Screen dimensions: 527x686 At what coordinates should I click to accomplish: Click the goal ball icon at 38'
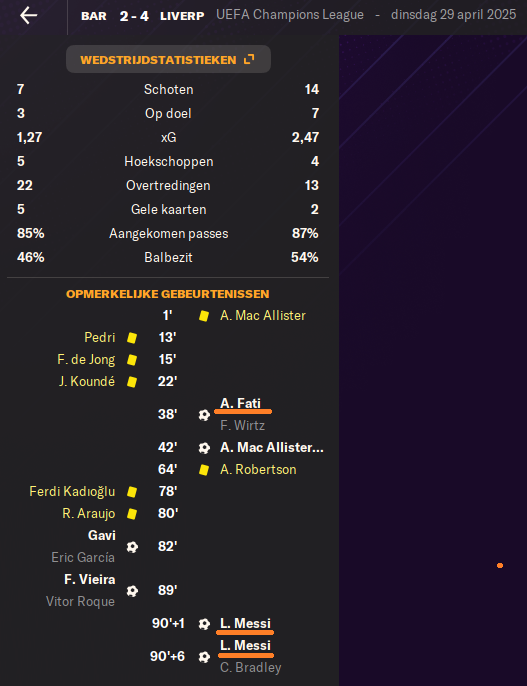click(204, 415)
